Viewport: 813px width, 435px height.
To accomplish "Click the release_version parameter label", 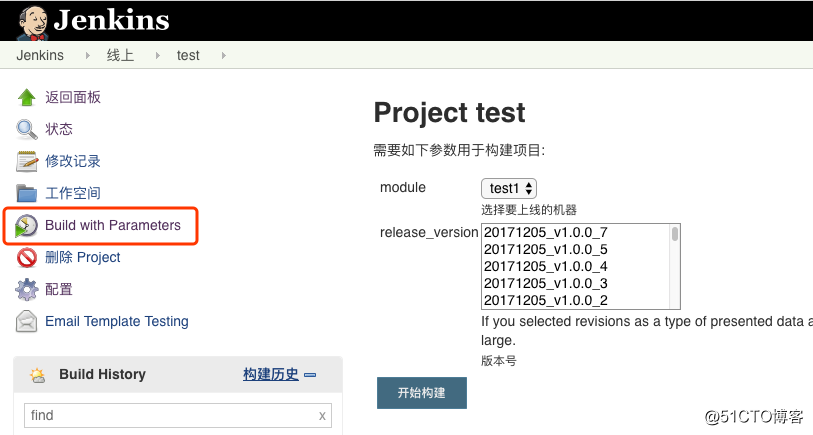I will pos(429,232).
